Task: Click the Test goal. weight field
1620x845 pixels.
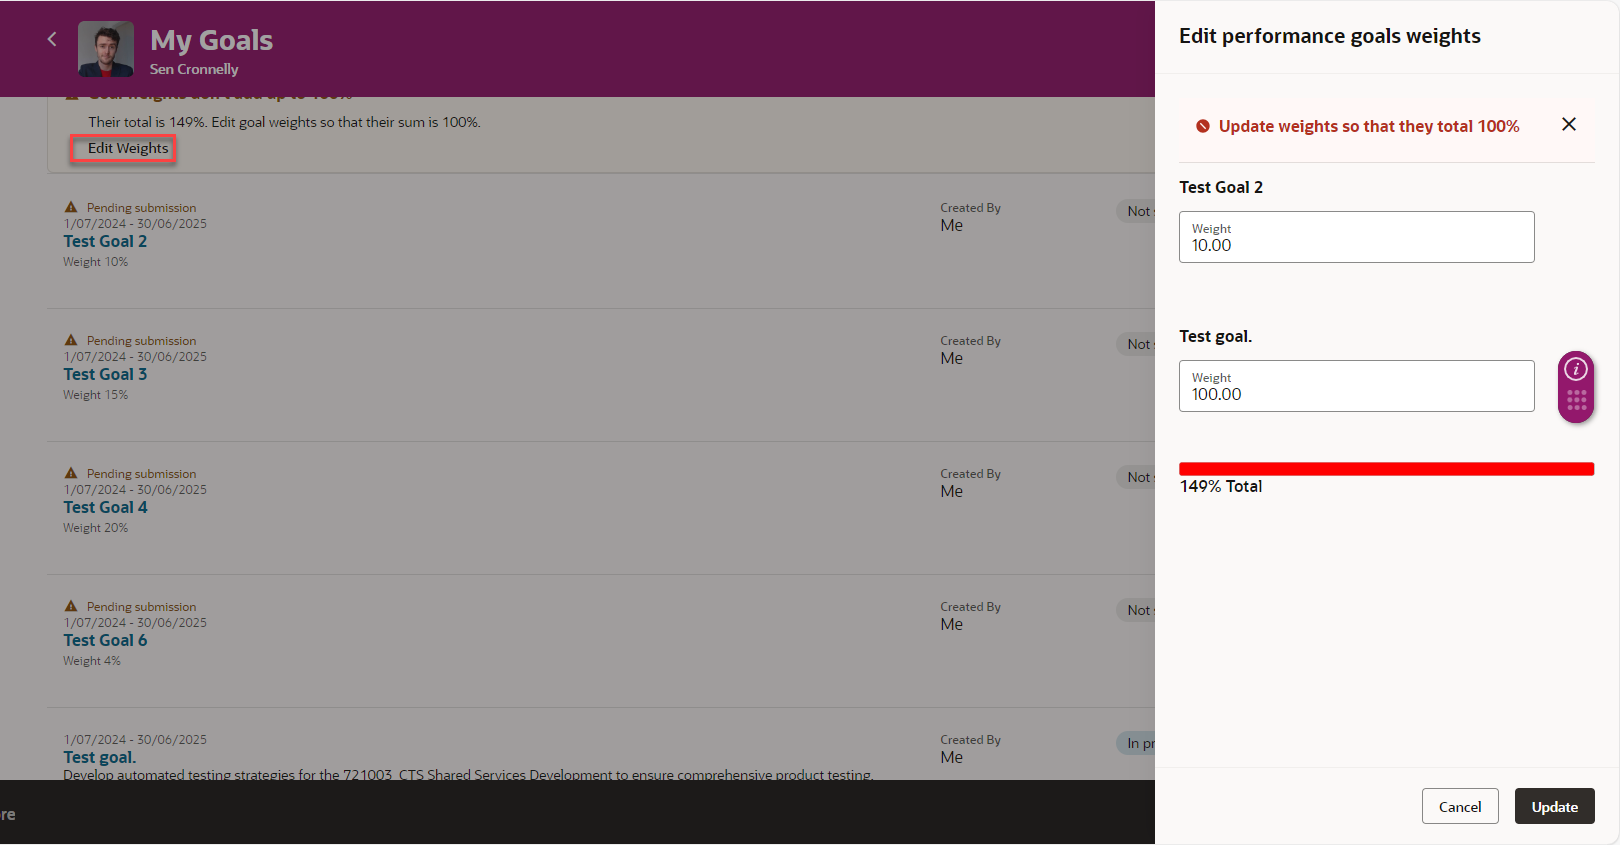Action: [1356, 386]
